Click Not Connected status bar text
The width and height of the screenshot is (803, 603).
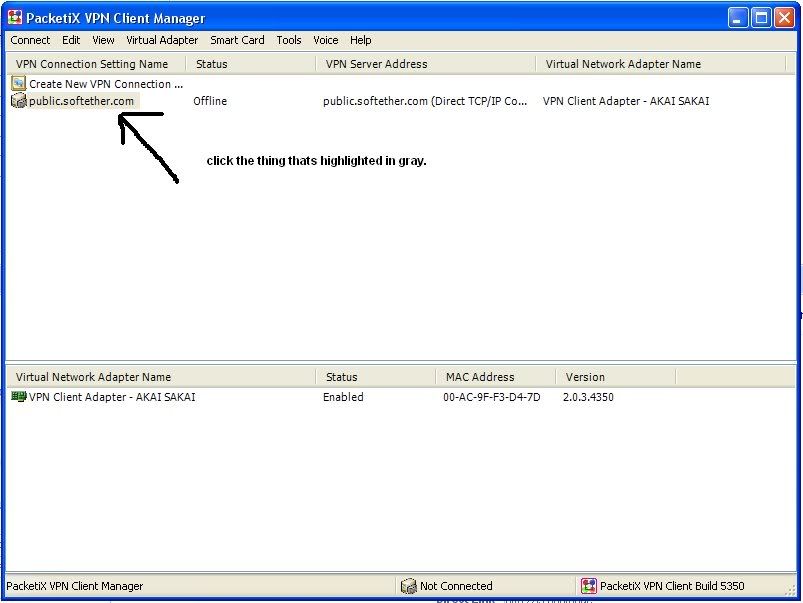pyautogui.click(x=456, y=586)
